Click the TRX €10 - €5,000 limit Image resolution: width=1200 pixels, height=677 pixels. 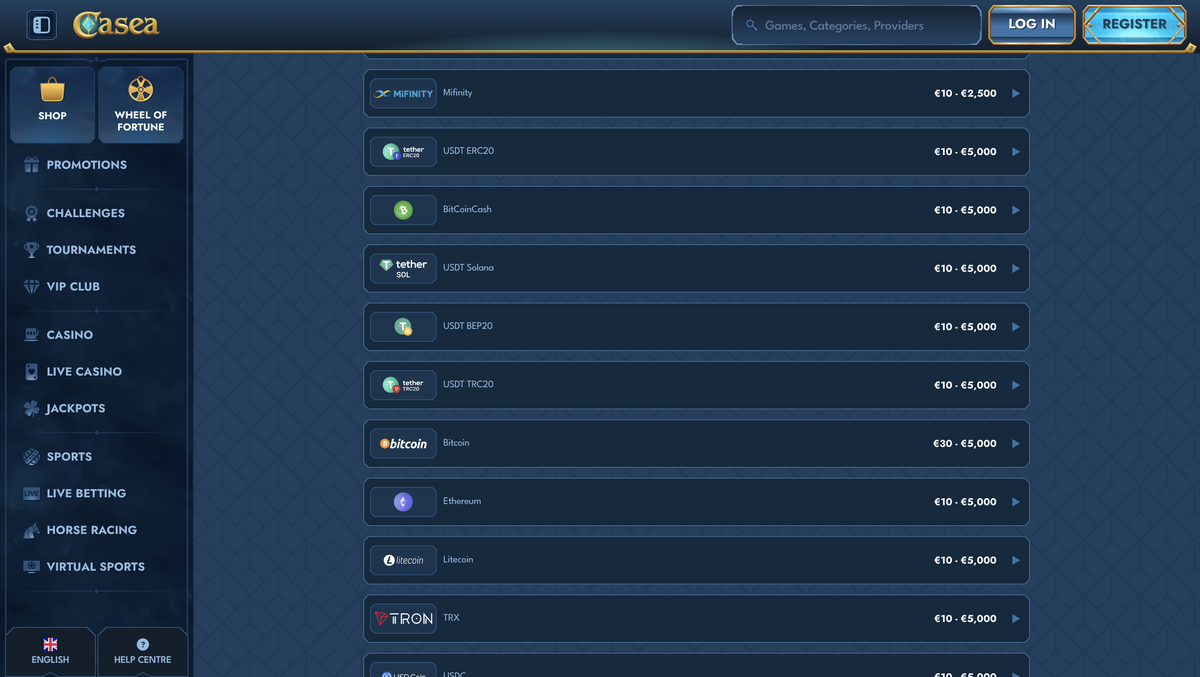pyautogui.click(x=965, y=619)
